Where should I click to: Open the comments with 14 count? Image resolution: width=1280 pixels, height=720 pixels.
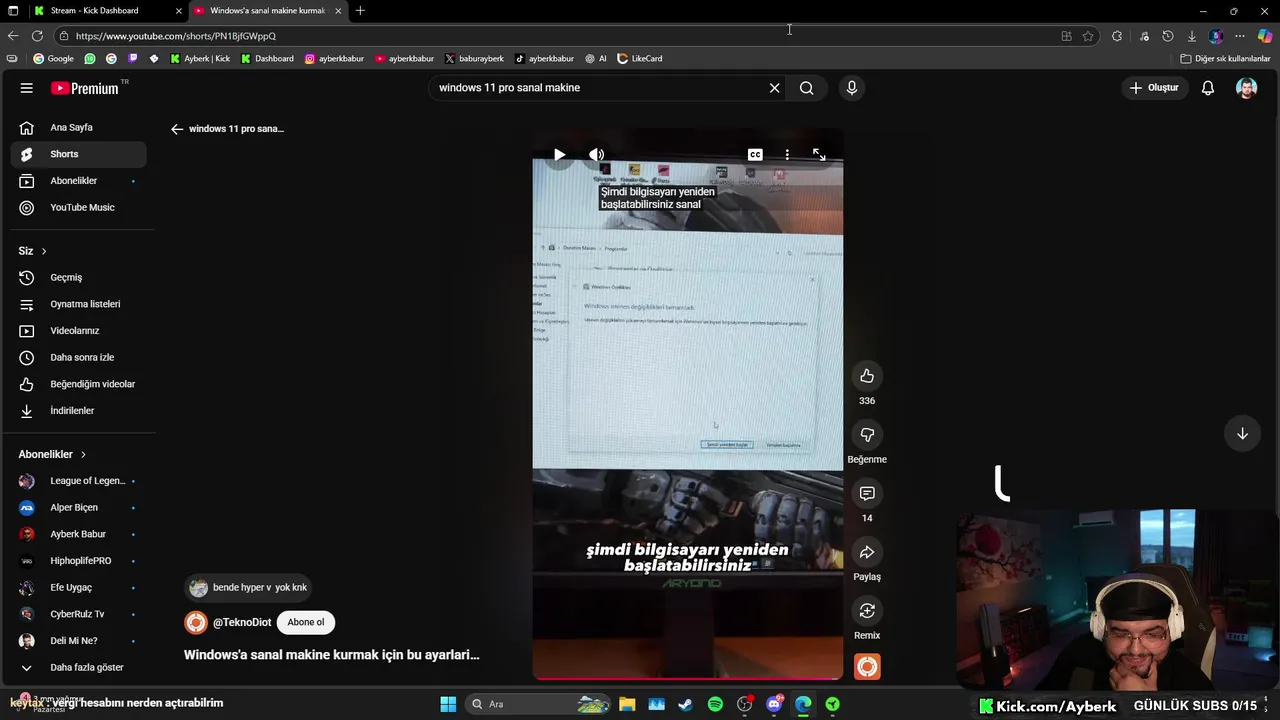click(867, 493)
